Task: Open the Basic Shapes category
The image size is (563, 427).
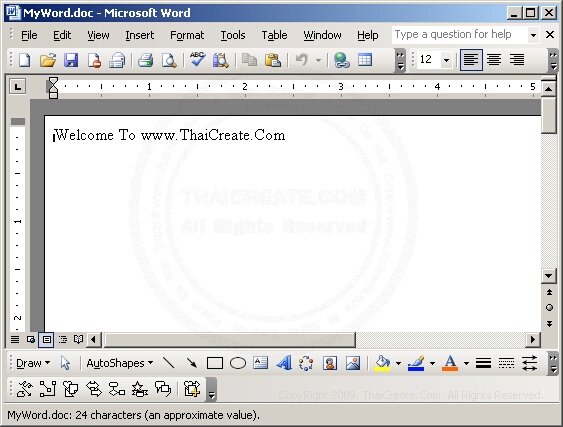Action: (71, 389)
